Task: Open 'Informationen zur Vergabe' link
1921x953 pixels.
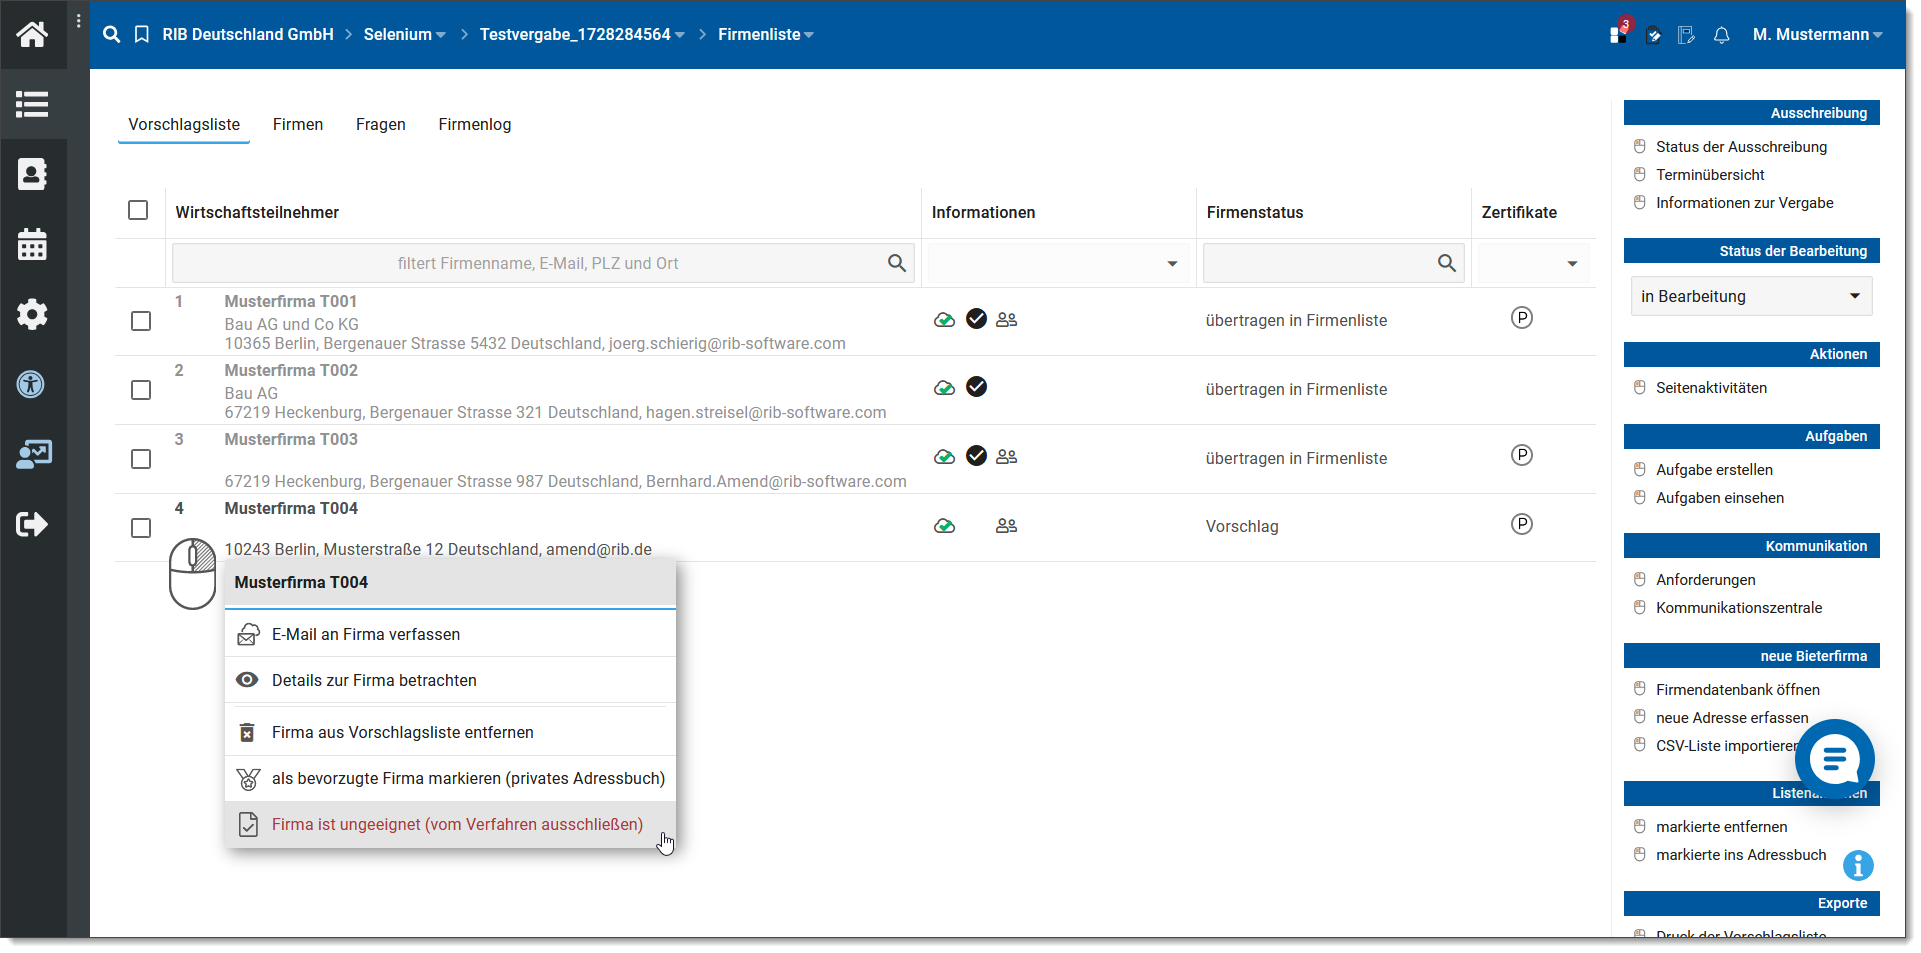Action: (x=1744, y=203)
